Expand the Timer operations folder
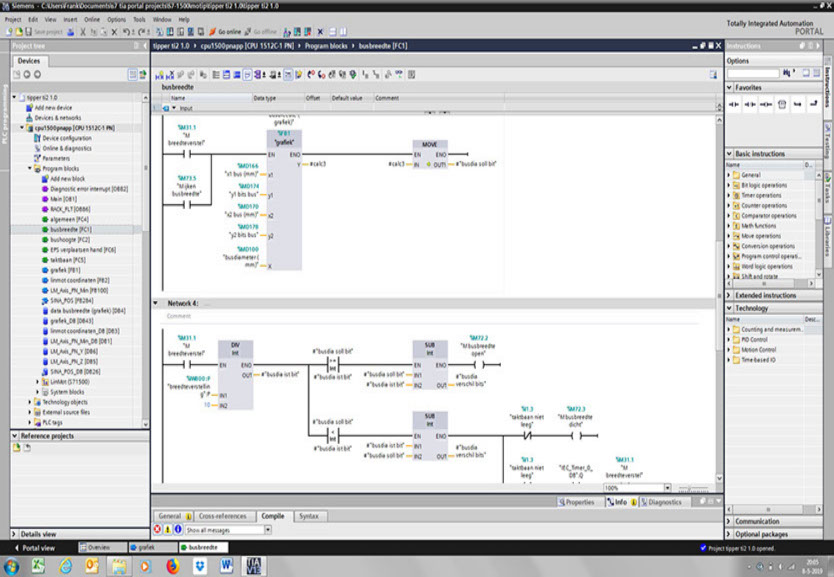This screenshot has width=834, height=577. click(x=729, y=195)
